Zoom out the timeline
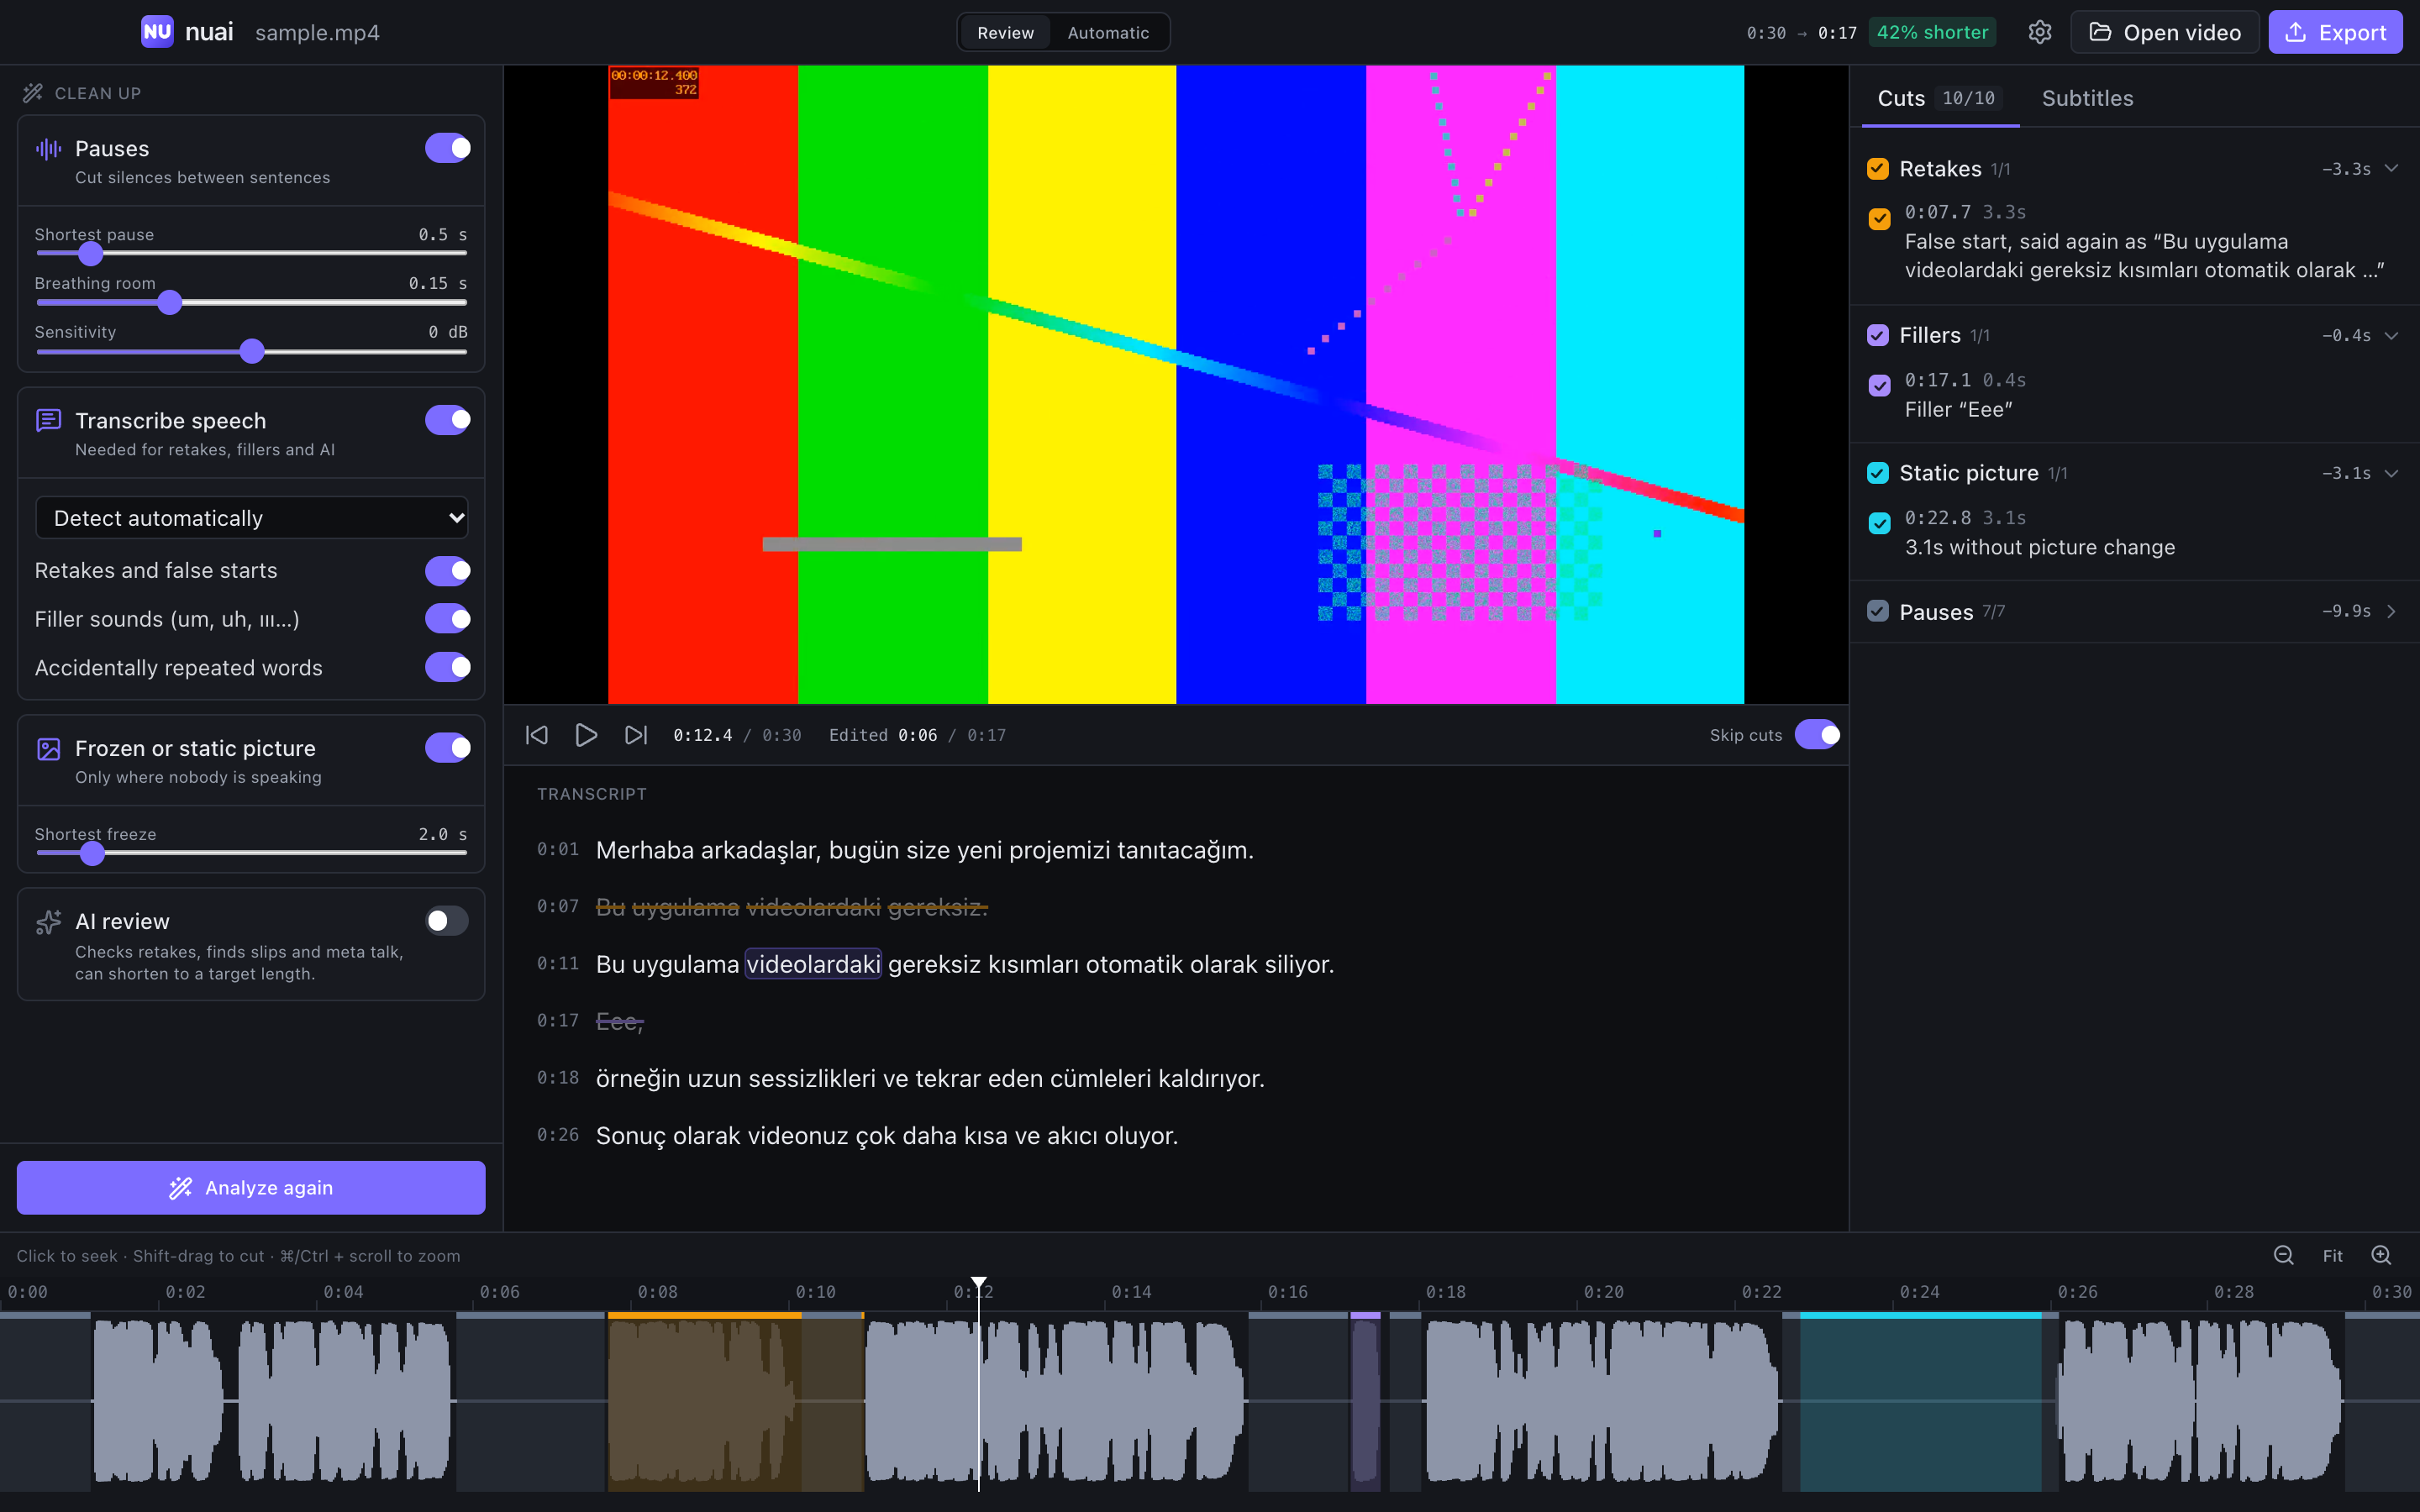Viewport: 2420px width, 1512px height. click(x=2284, y=1255)
